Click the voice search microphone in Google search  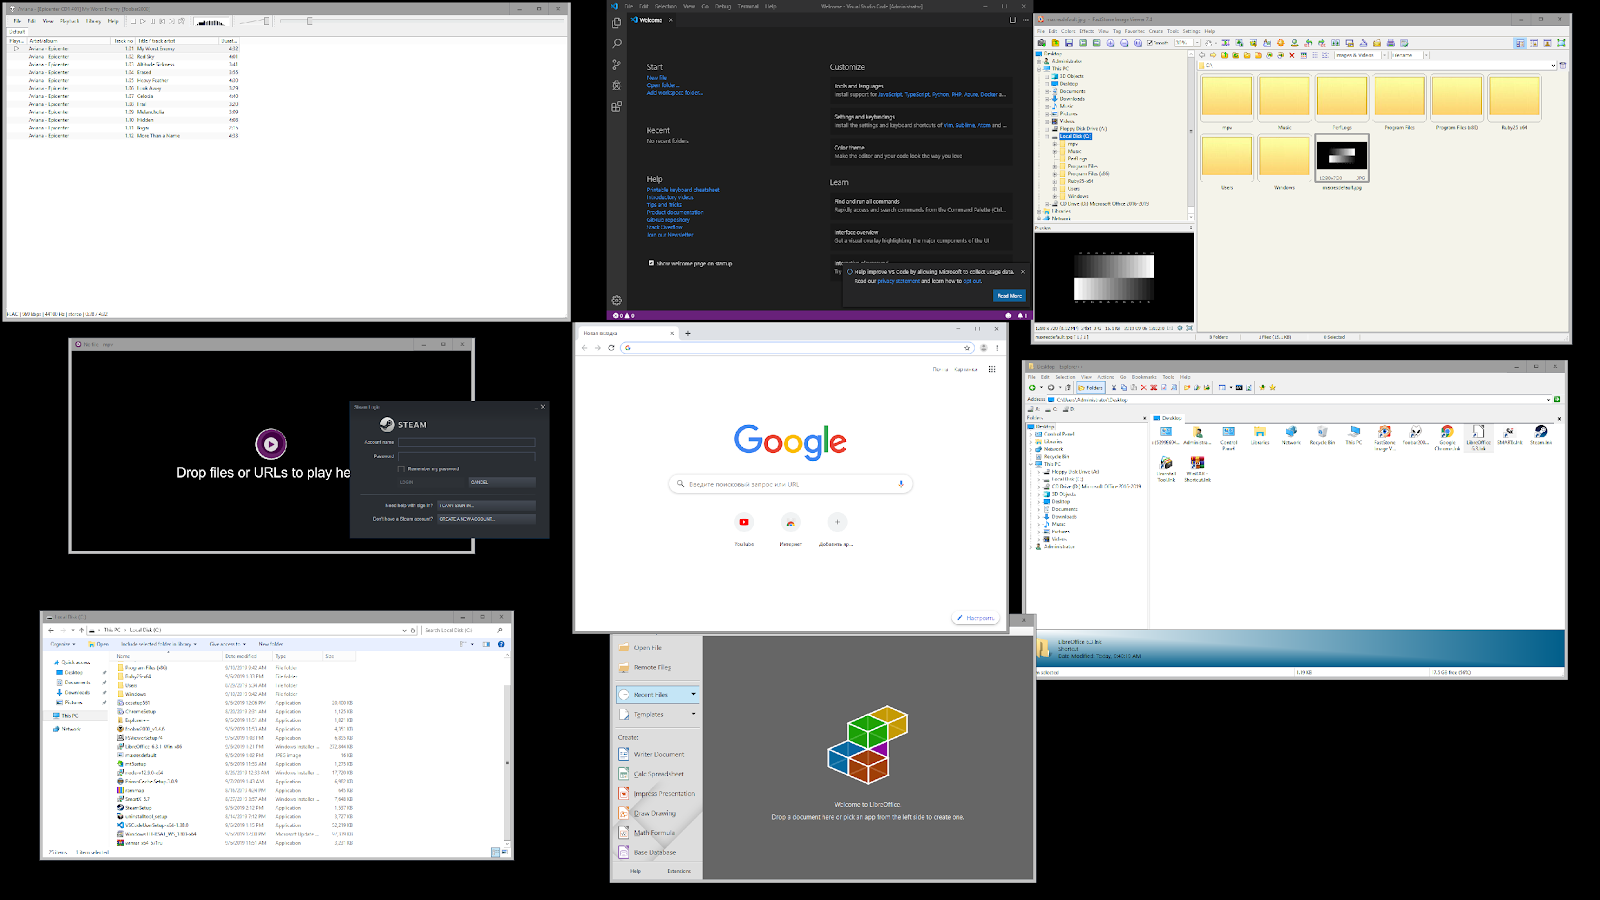[x=901, y=484]
